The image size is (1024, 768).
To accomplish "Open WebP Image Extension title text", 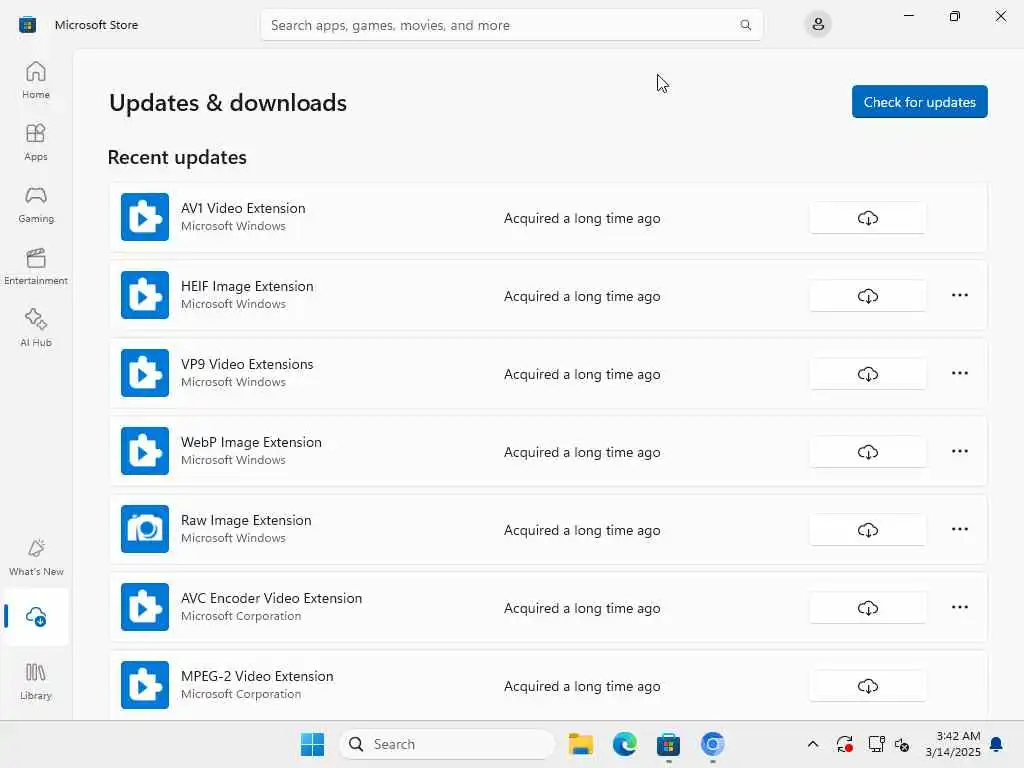I will tap(251, 442).
